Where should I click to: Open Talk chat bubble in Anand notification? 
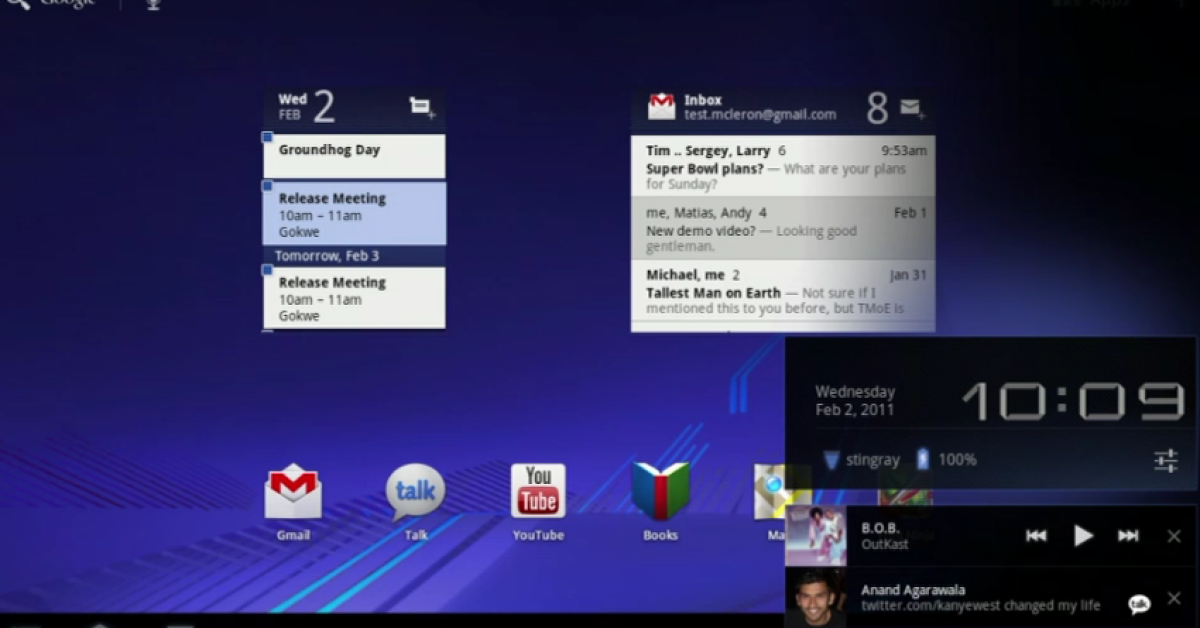[x=1138, y=603]
